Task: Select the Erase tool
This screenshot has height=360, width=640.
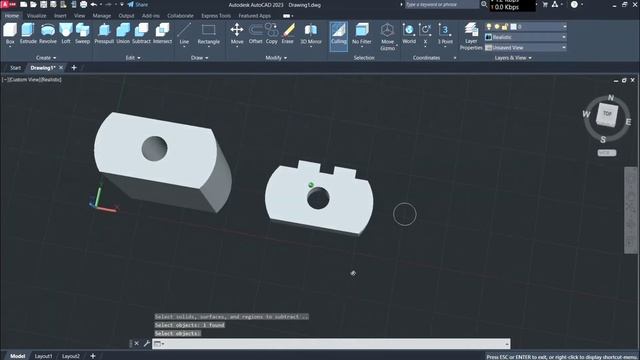Action: 288,33
